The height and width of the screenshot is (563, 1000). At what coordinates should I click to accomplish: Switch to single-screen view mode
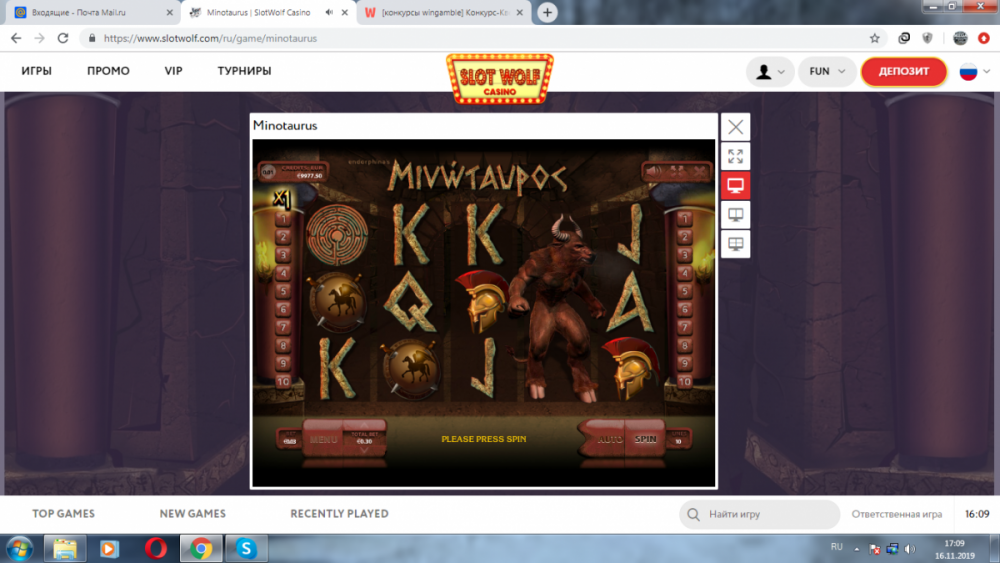coord(736,186)
